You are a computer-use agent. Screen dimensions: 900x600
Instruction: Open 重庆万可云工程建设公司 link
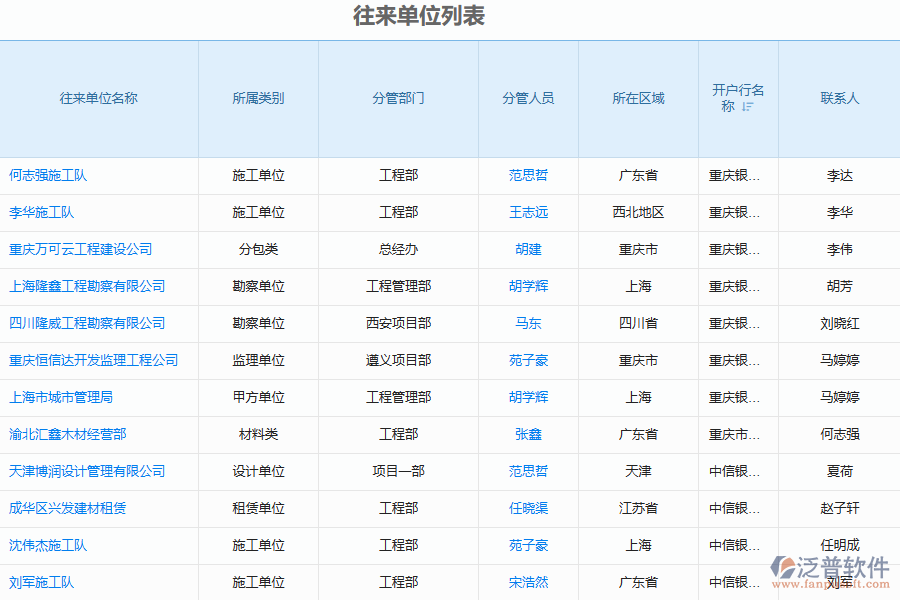(x=81, y=249)
